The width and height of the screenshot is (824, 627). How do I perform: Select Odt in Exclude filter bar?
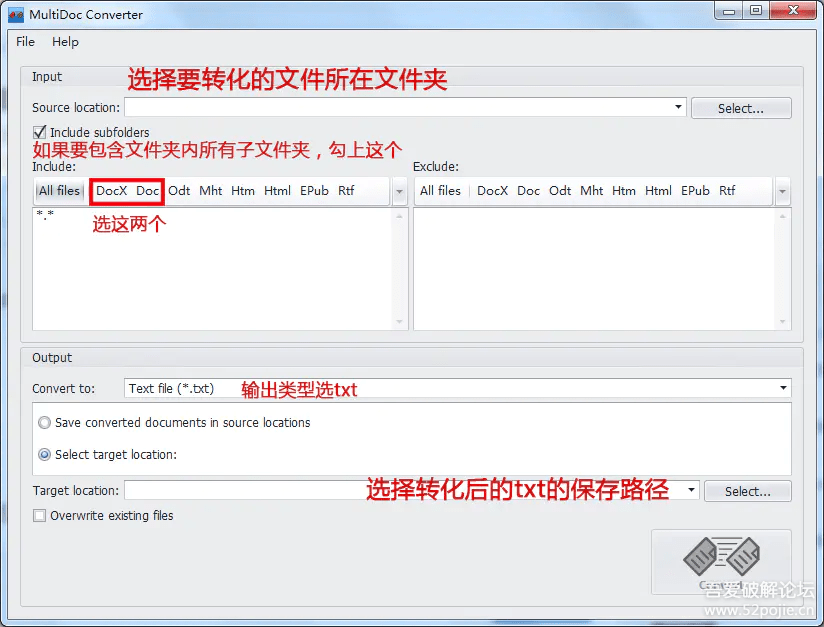(560, 191)
